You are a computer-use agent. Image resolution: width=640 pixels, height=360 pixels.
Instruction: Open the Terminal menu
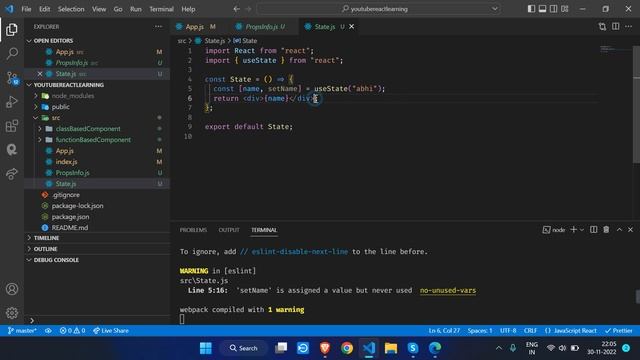point(161,9)
